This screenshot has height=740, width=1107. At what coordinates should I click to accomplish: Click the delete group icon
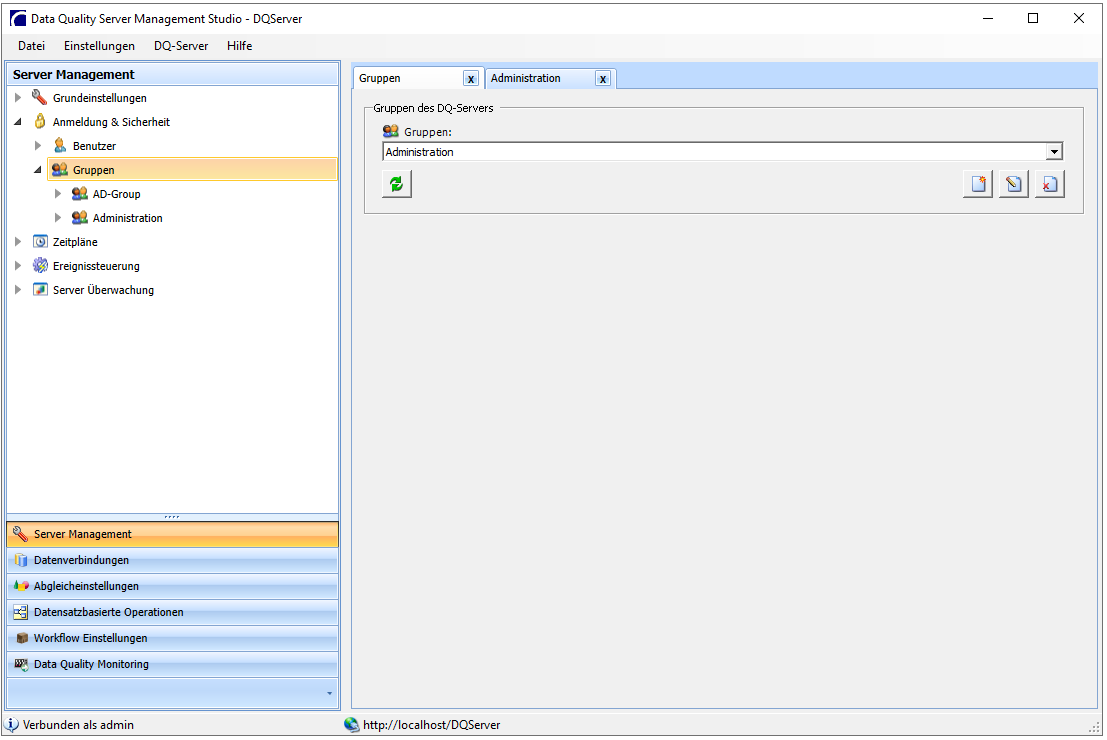[1050, 184]
